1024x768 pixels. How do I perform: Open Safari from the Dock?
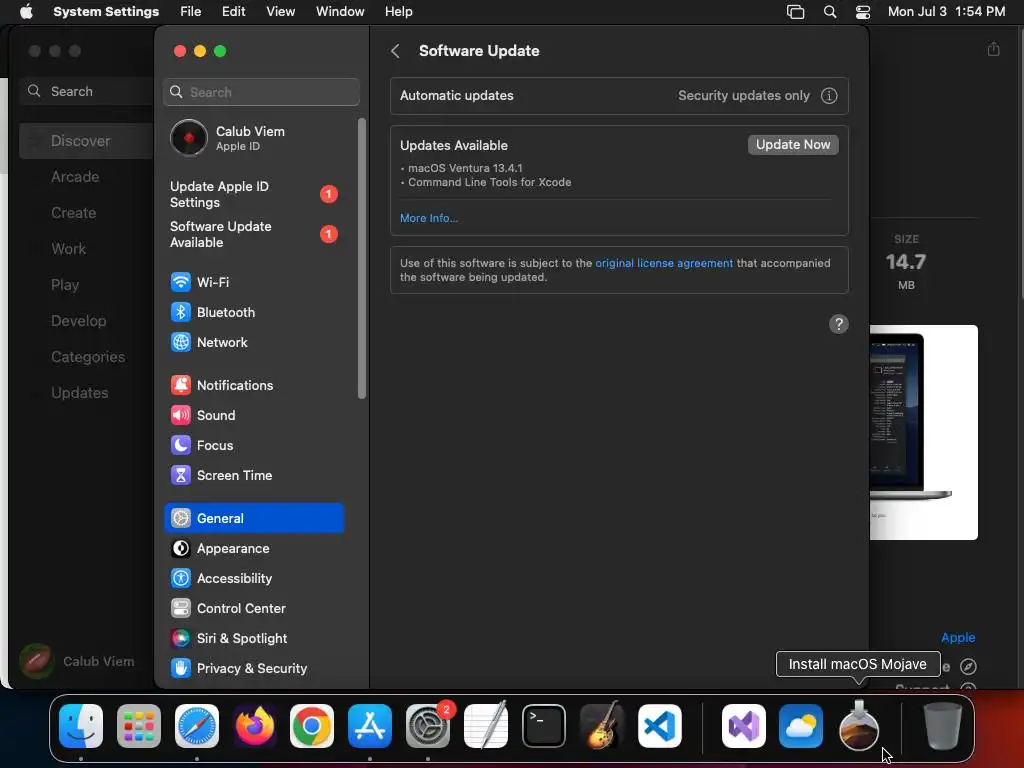[x=197, y=726]
